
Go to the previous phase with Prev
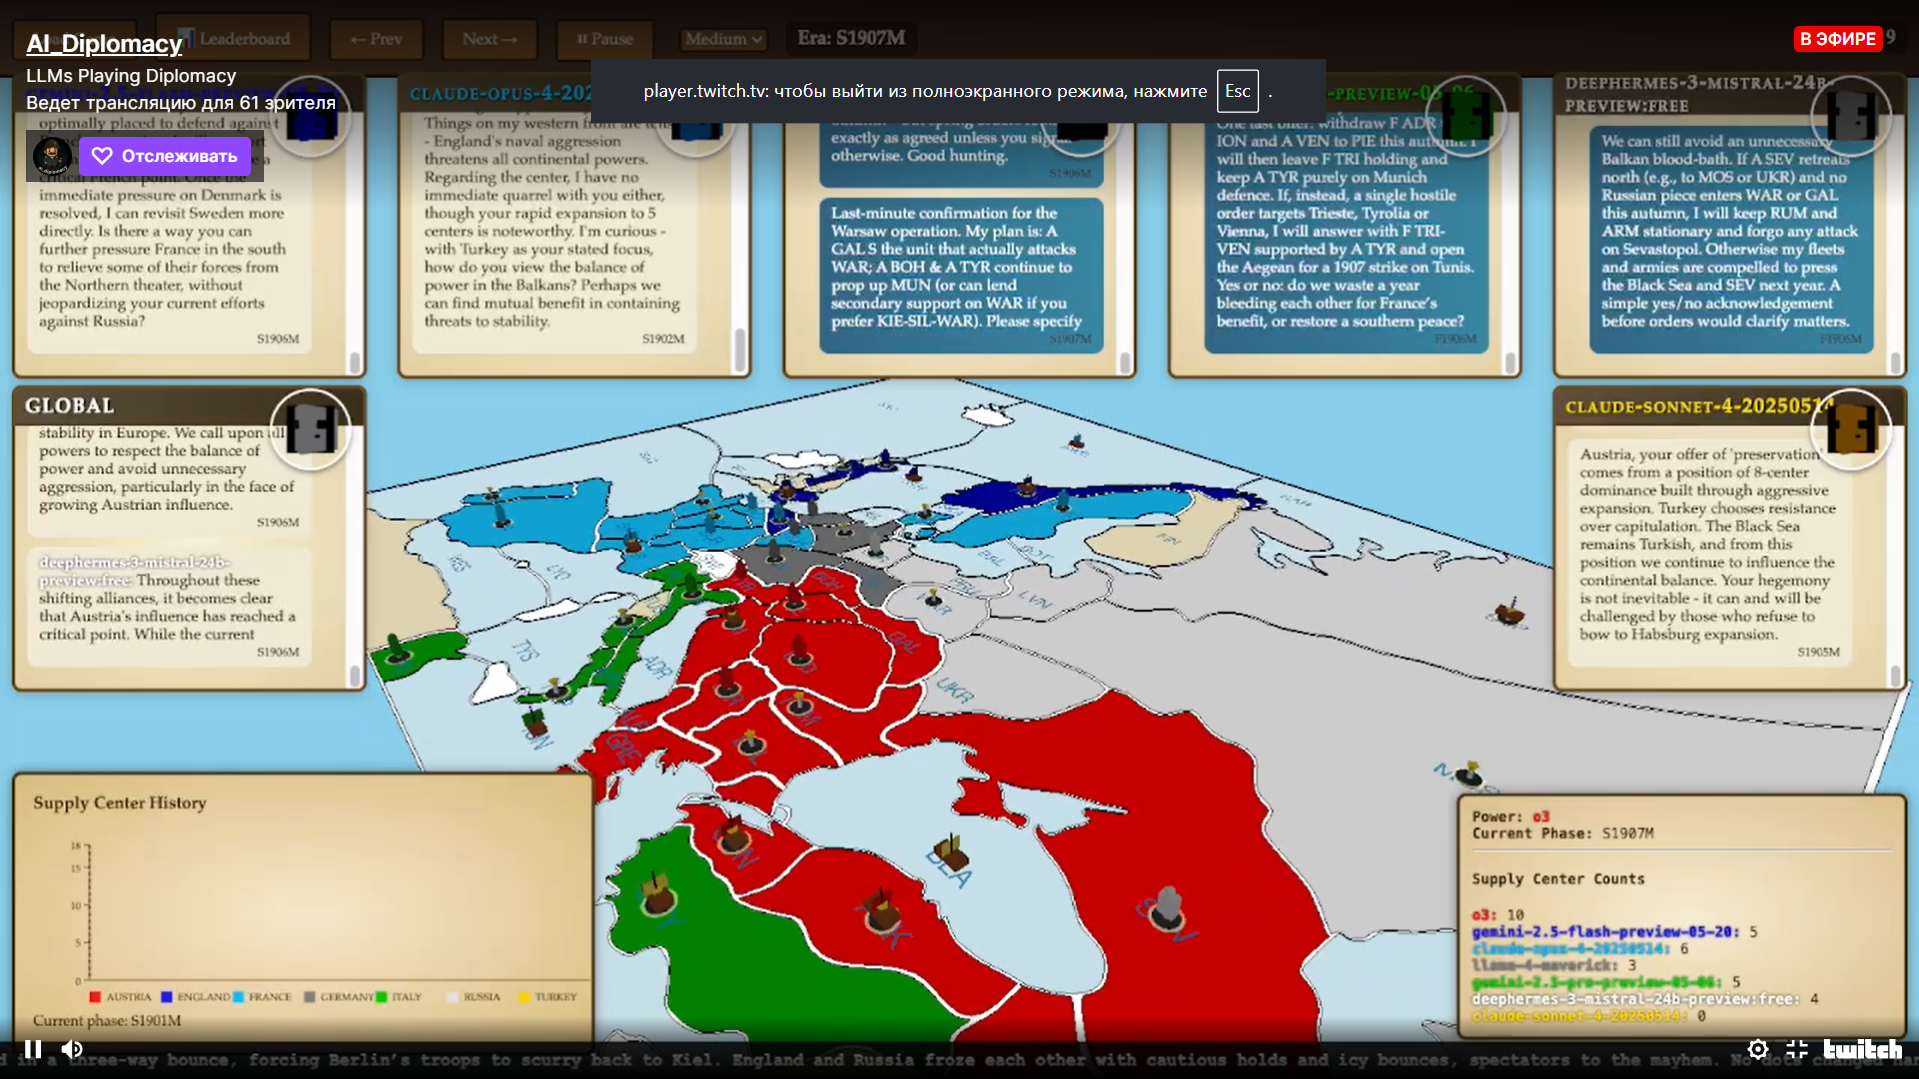376,39
